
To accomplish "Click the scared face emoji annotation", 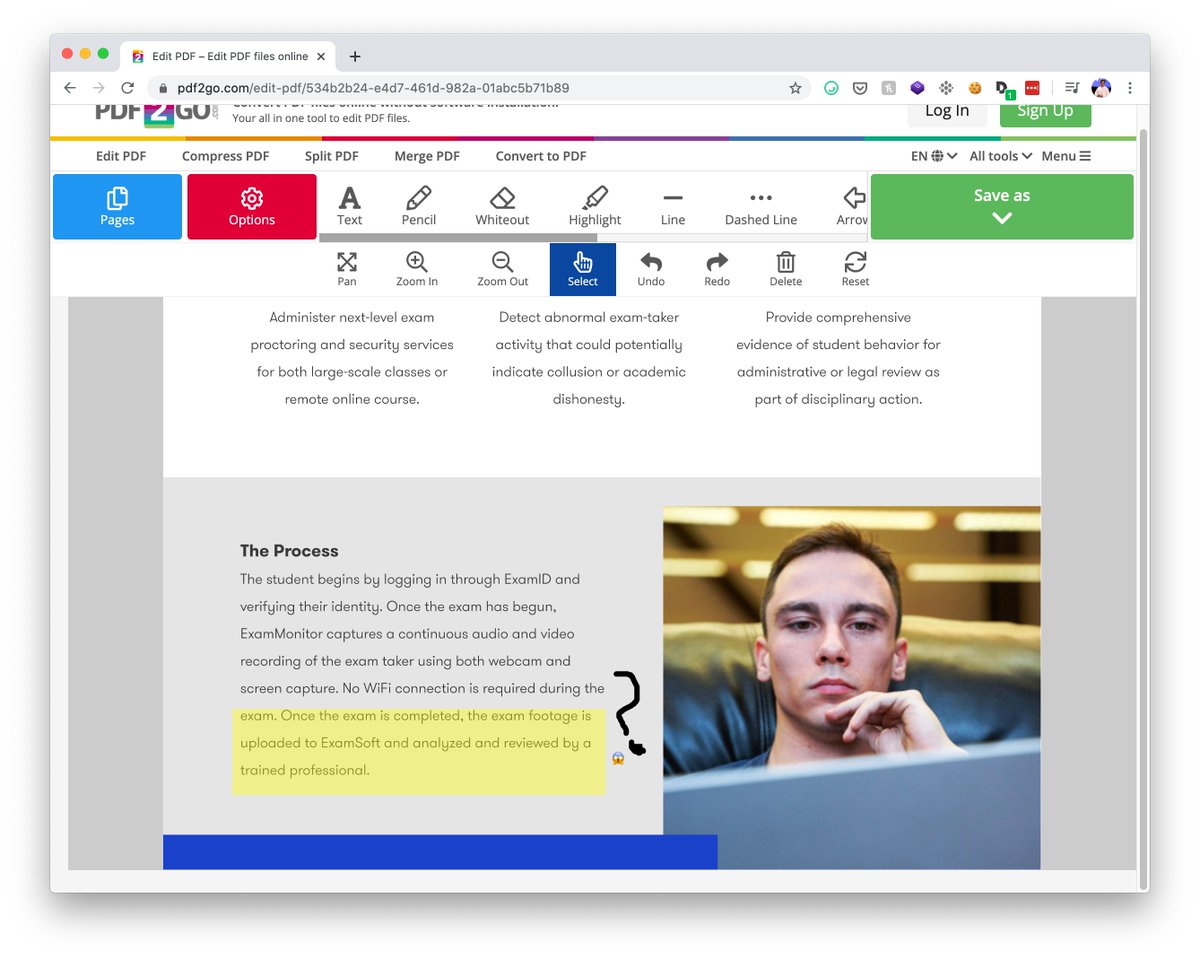I will point(618,759).
